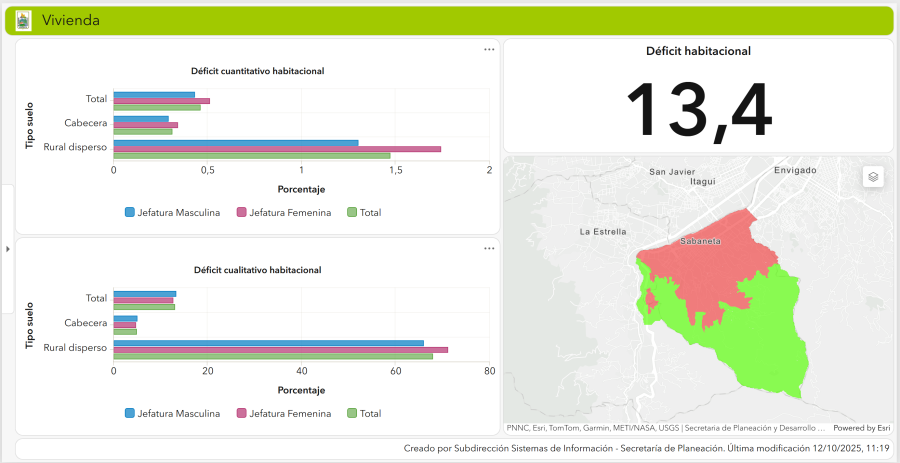Toggle Jefatura Femenina in cuantitativo chart legend

click(284, 212)
